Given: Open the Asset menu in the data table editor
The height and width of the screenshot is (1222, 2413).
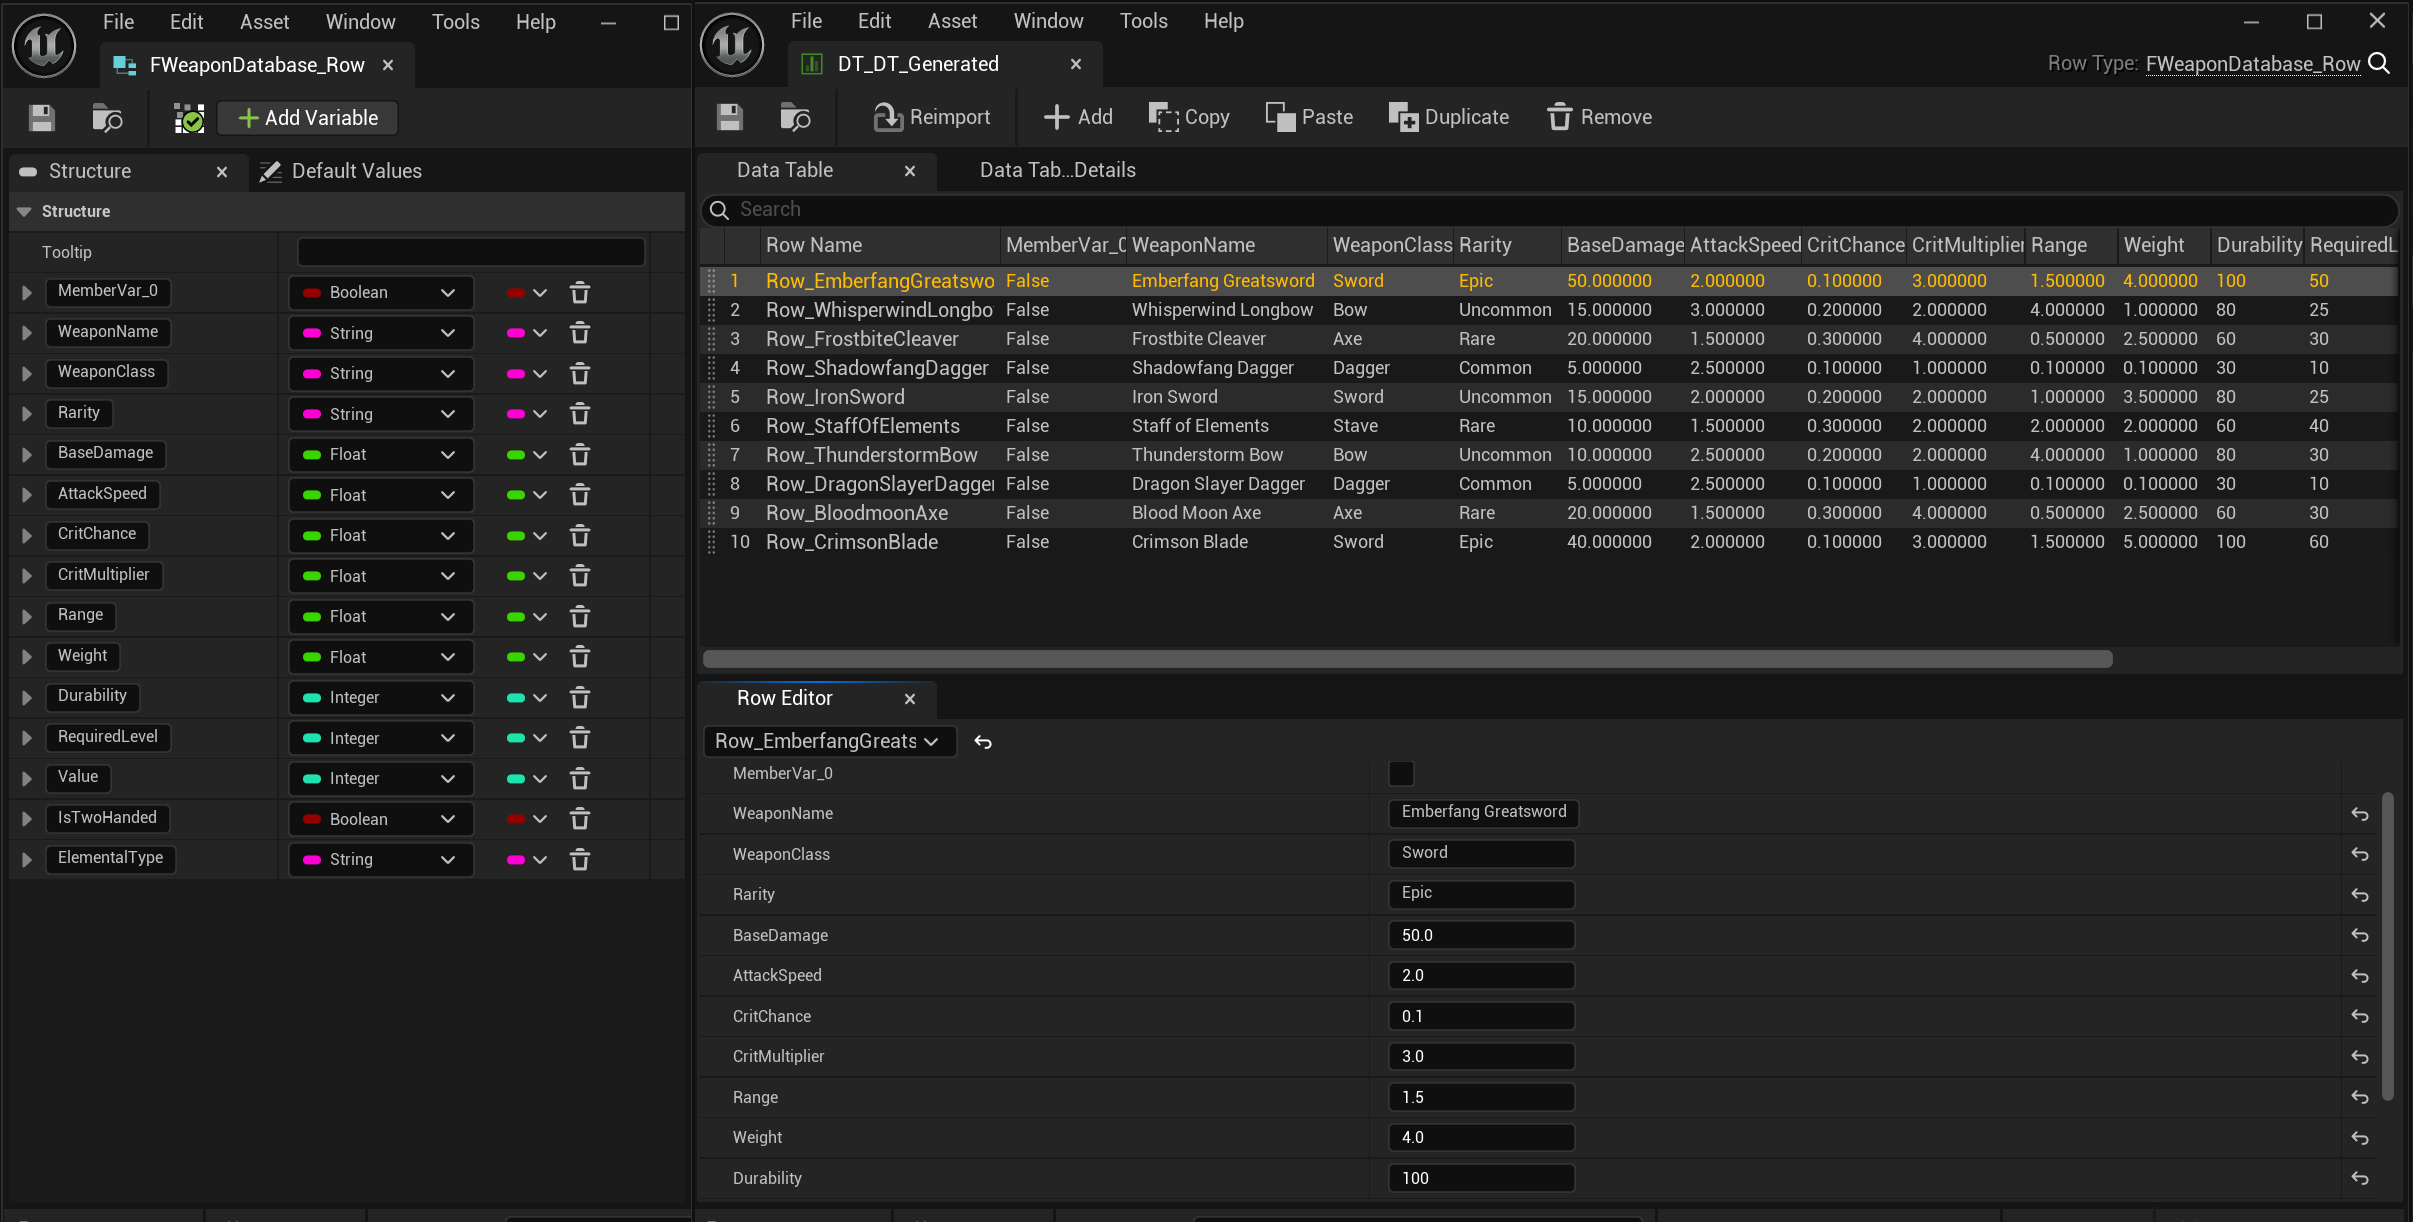Looking at the screenshot, I should click(x=950, y=20).
